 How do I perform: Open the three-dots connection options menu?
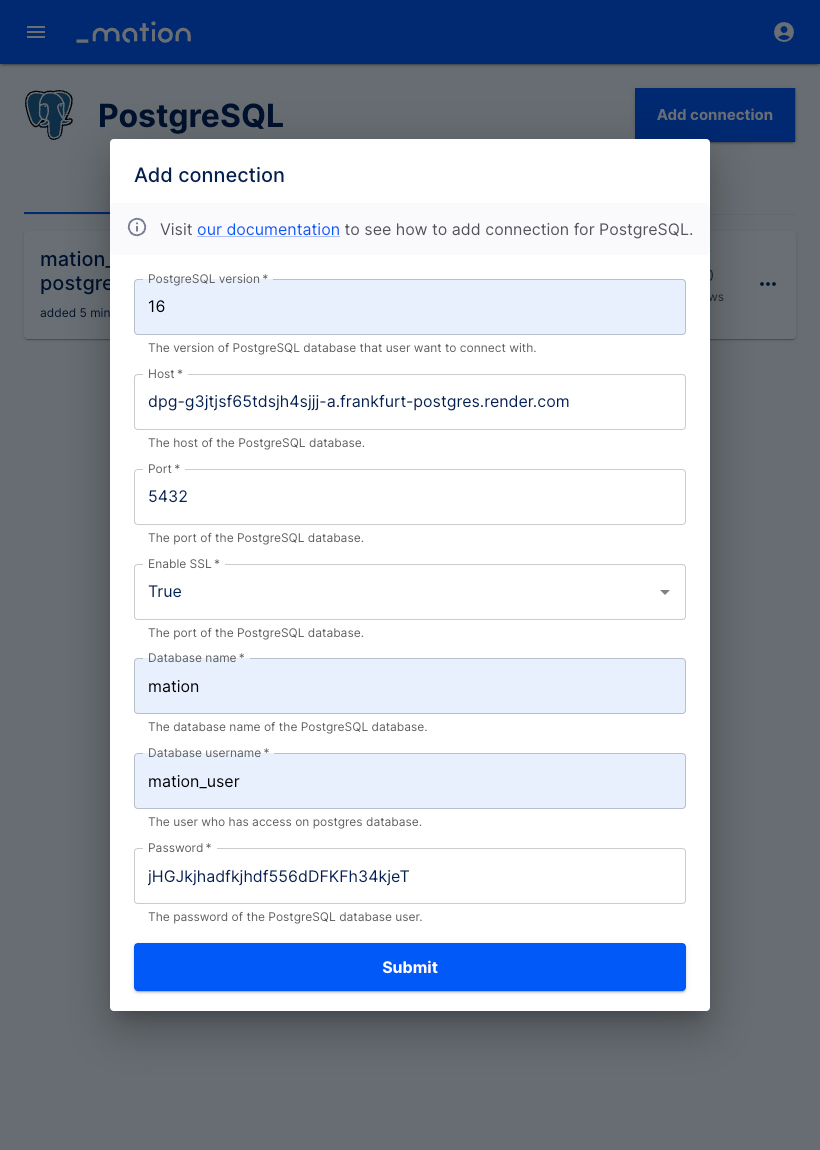(767, 284)
